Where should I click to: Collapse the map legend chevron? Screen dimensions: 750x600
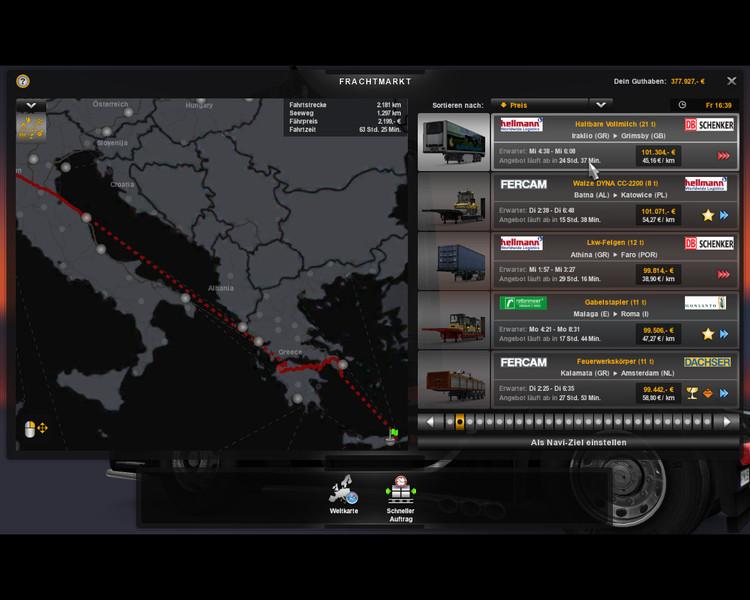pos(31,104)
